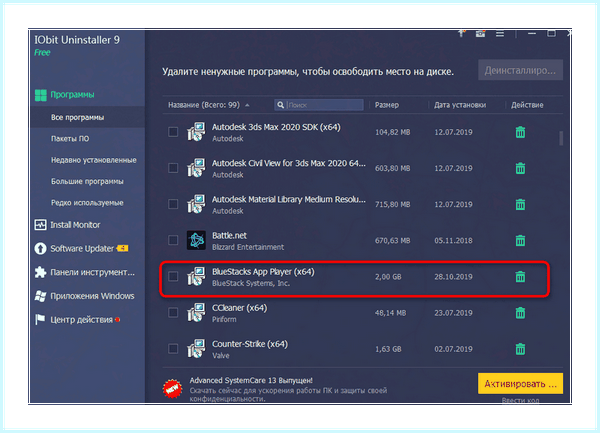Image resolution: width=600 pixels, height=433 pixels.
Task: Click the green Programs grid icon
Action: pyautogui.click(x=41, y=95)
